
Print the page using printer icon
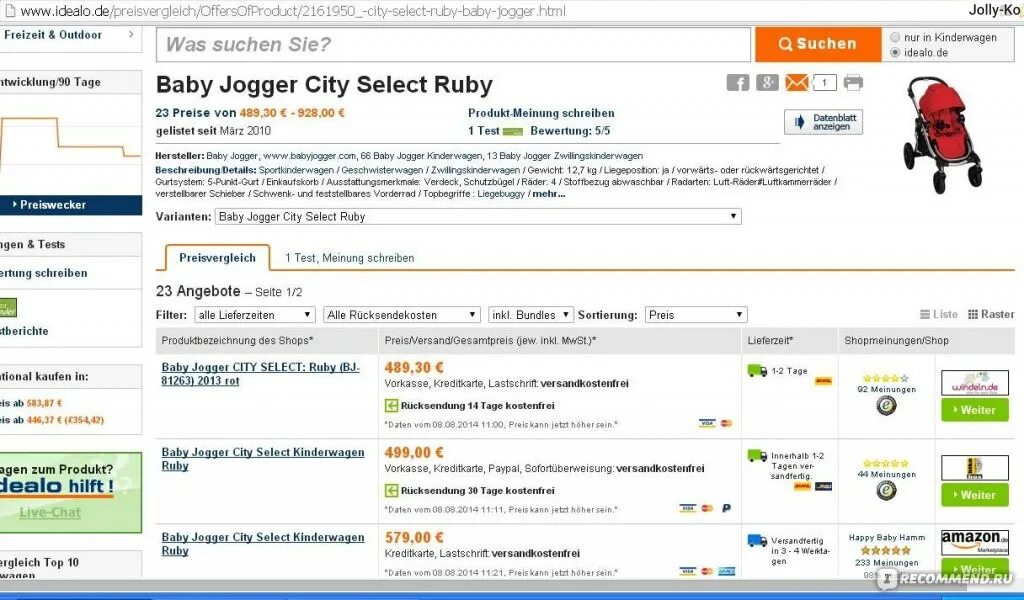pyautogui.click(x=853, y=82)
